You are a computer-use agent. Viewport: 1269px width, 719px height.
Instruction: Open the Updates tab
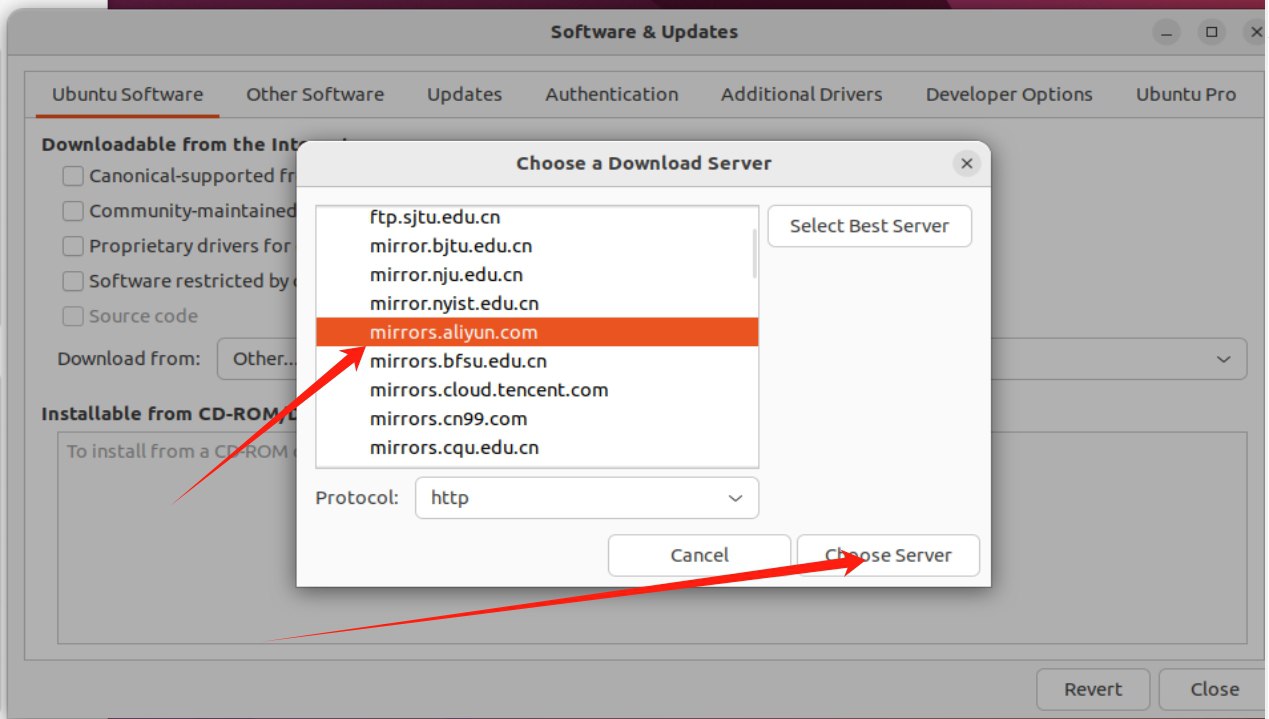tap(464, 95)
